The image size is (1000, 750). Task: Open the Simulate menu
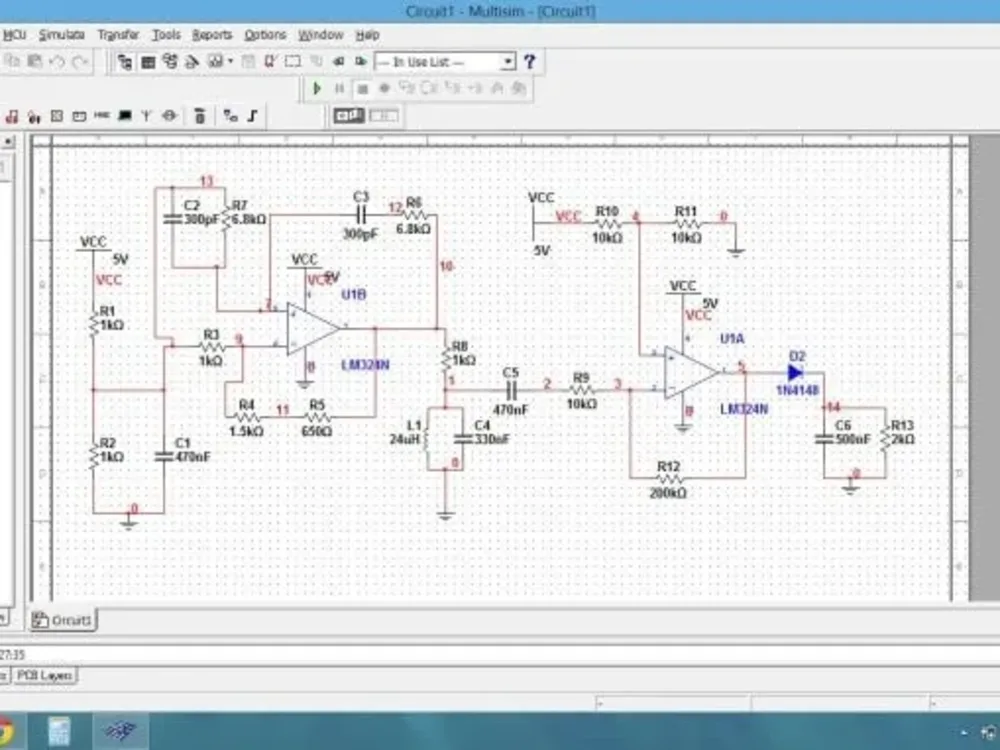tap(62, 34)
